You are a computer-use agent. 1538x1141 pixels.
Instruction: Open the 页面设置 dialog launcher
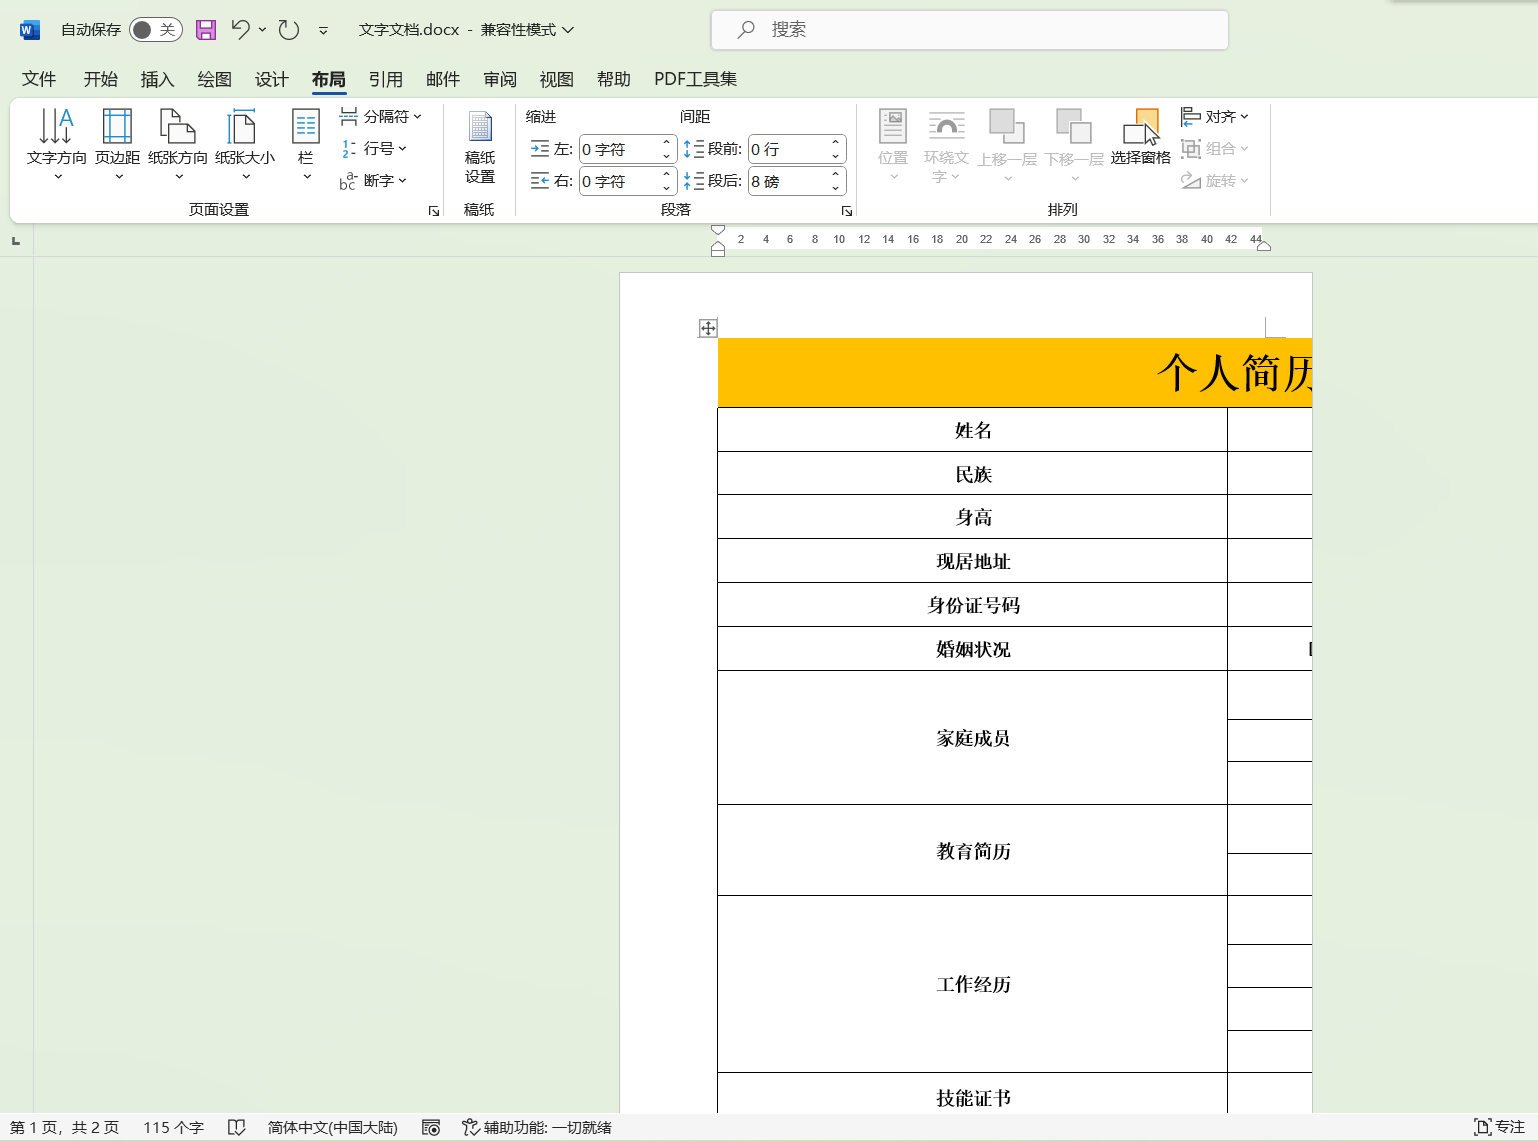[434, 211]
